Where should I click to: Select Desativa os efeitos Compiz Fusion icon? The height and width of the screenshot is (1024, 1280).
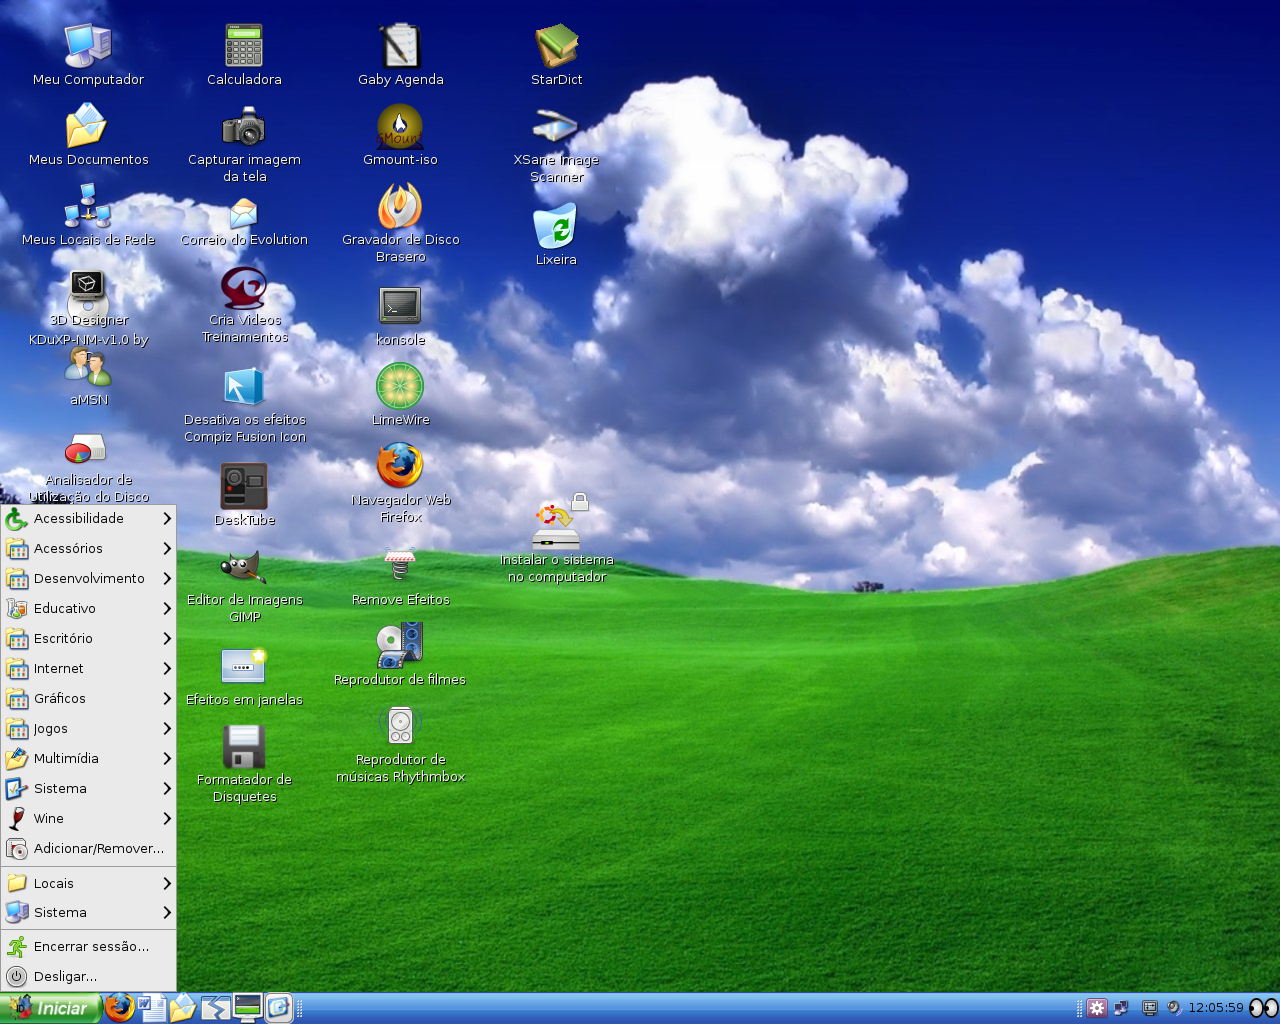244,386
